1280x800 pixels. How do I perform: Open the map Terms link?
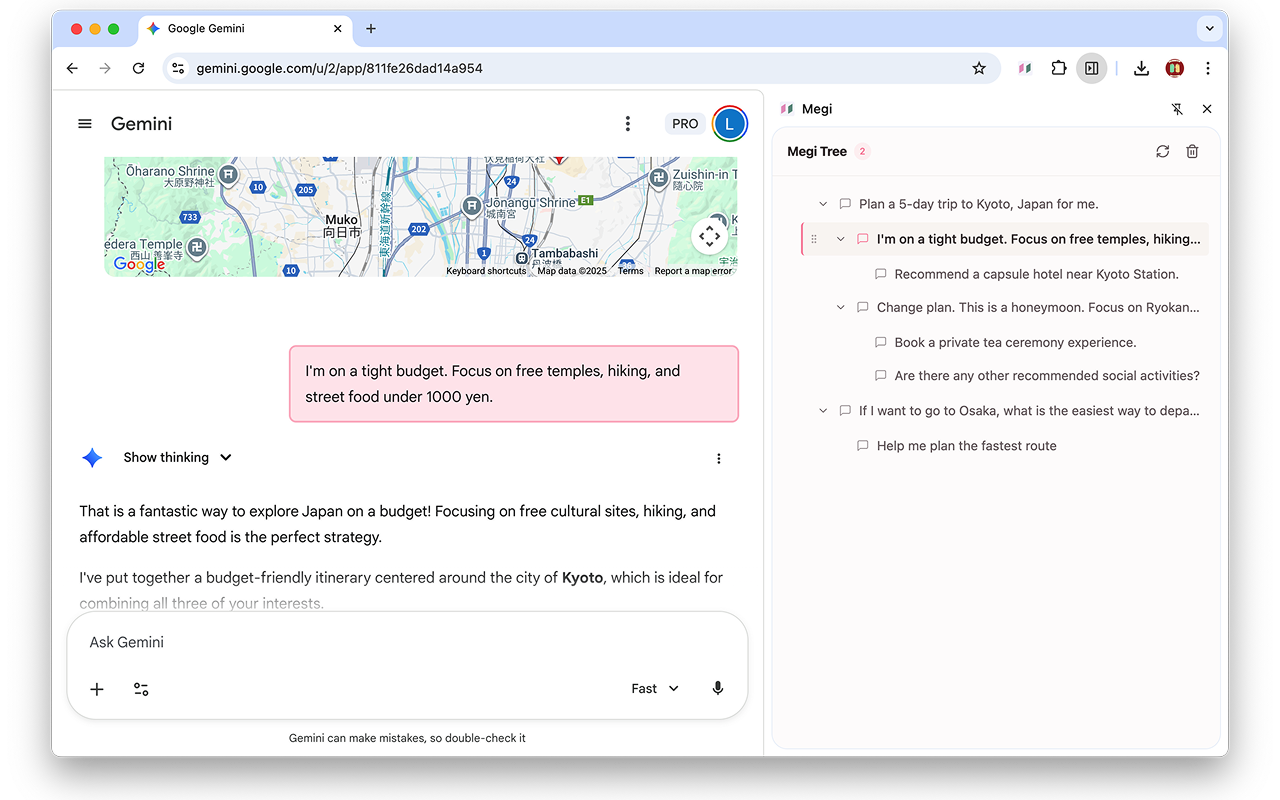coord(631,271)
